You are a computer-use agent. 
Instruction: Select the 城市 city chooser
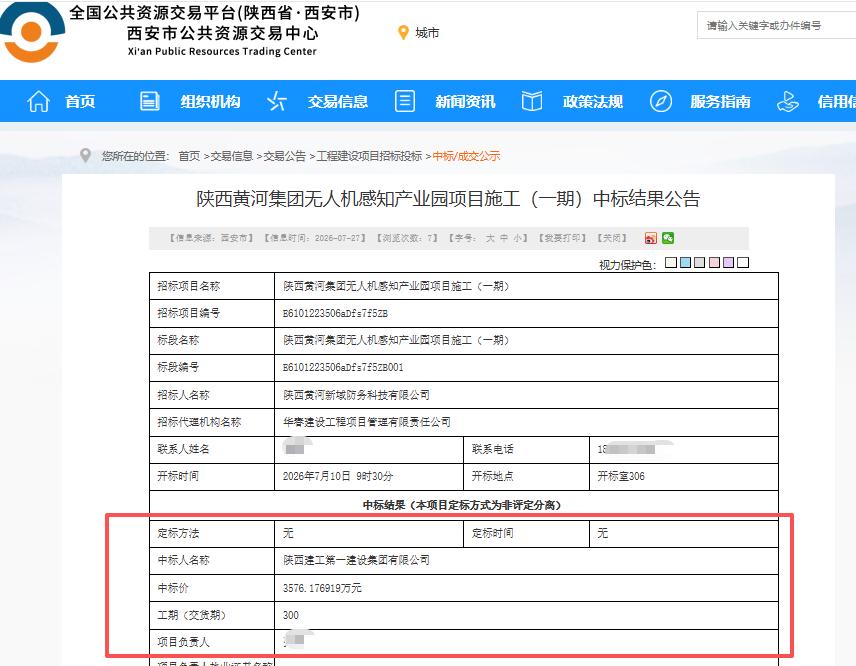point(427,33)
